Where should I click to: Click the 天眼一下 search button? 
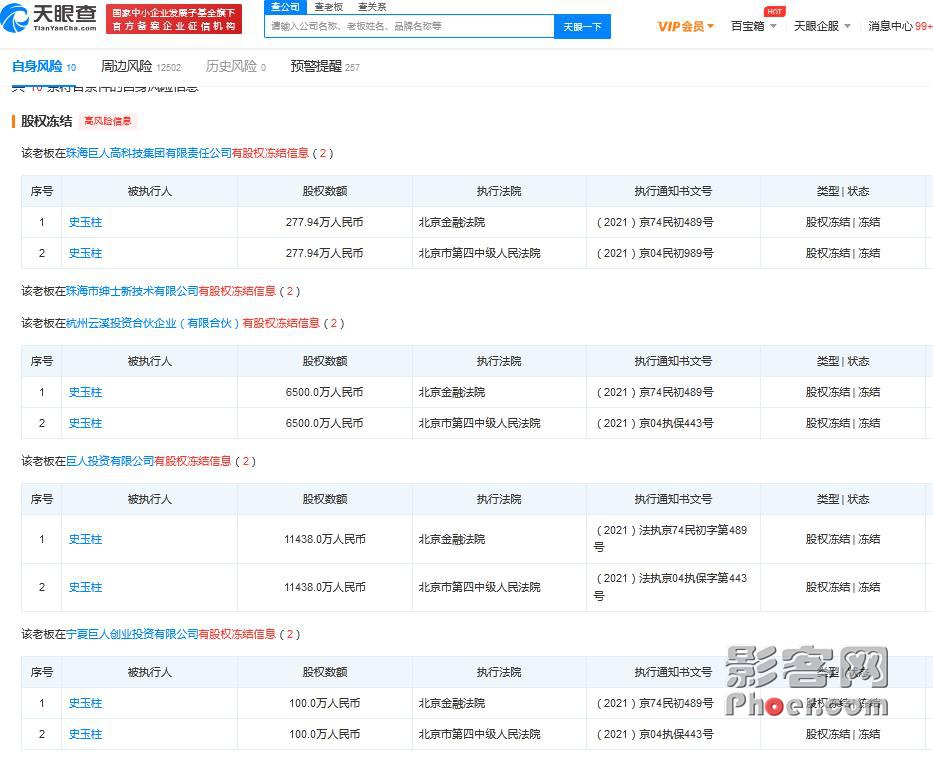[582, 27]
